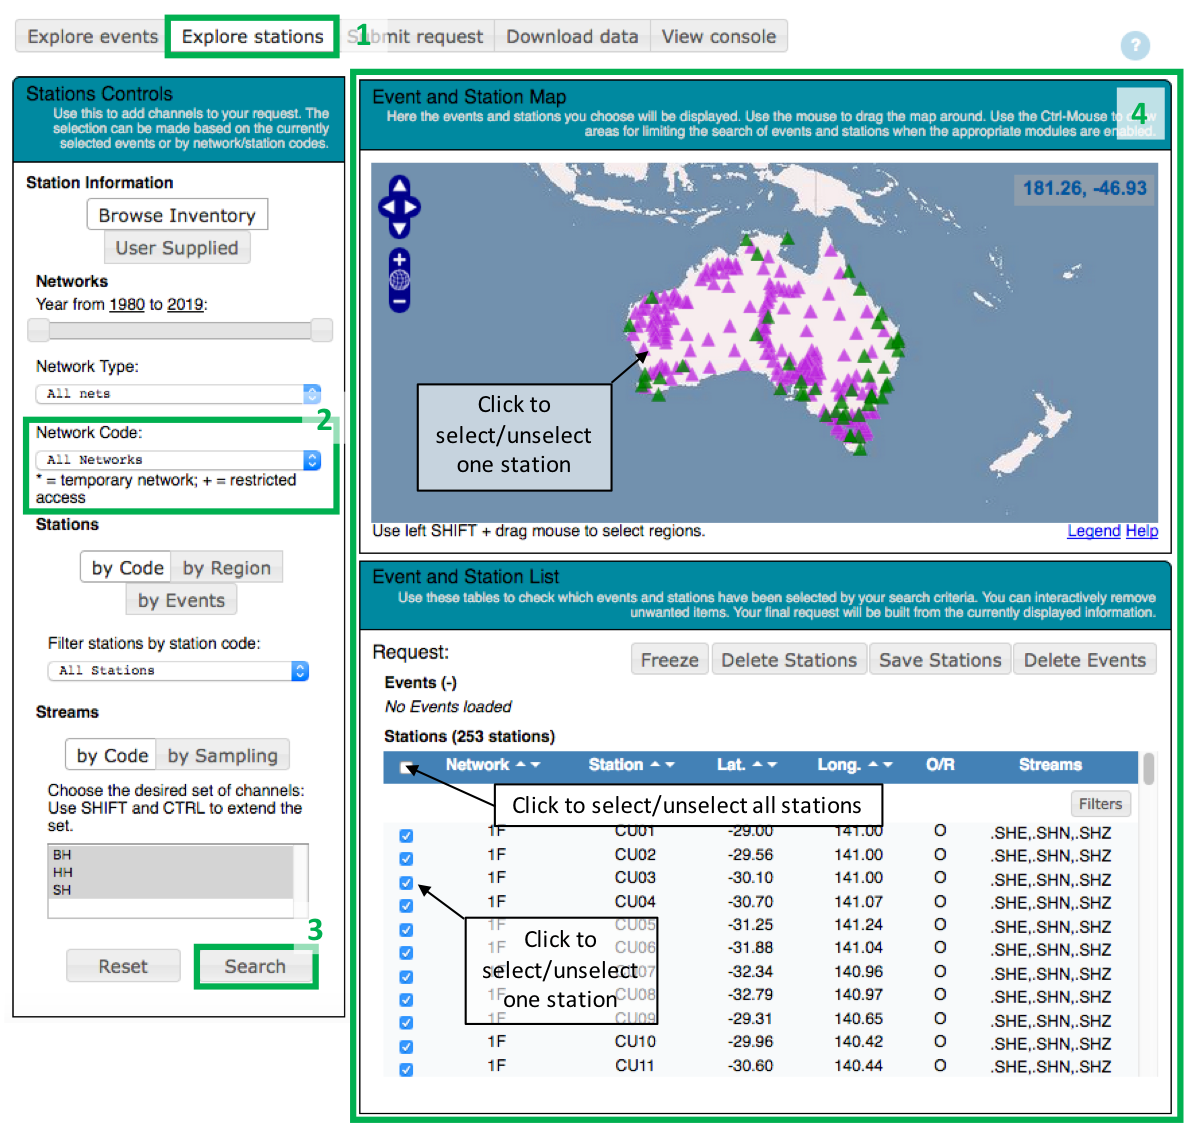Zoom out on the map with the minus icon

[399, 301]
